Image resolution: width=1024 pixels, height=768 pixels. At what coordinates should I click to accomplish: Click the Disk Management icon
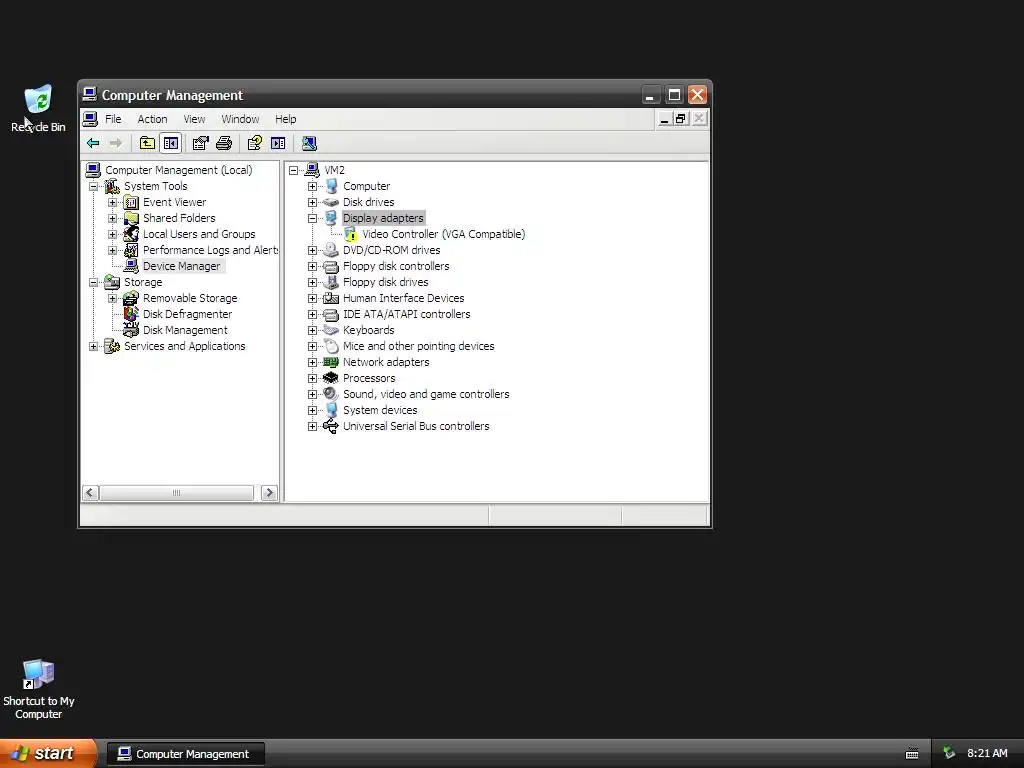click(131, 330)
